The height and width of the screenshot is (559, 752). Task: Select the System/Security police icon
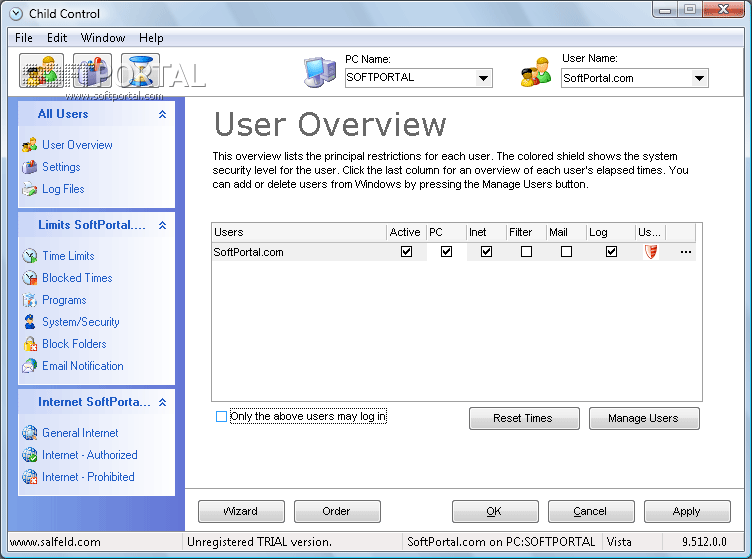coord(30,322)
